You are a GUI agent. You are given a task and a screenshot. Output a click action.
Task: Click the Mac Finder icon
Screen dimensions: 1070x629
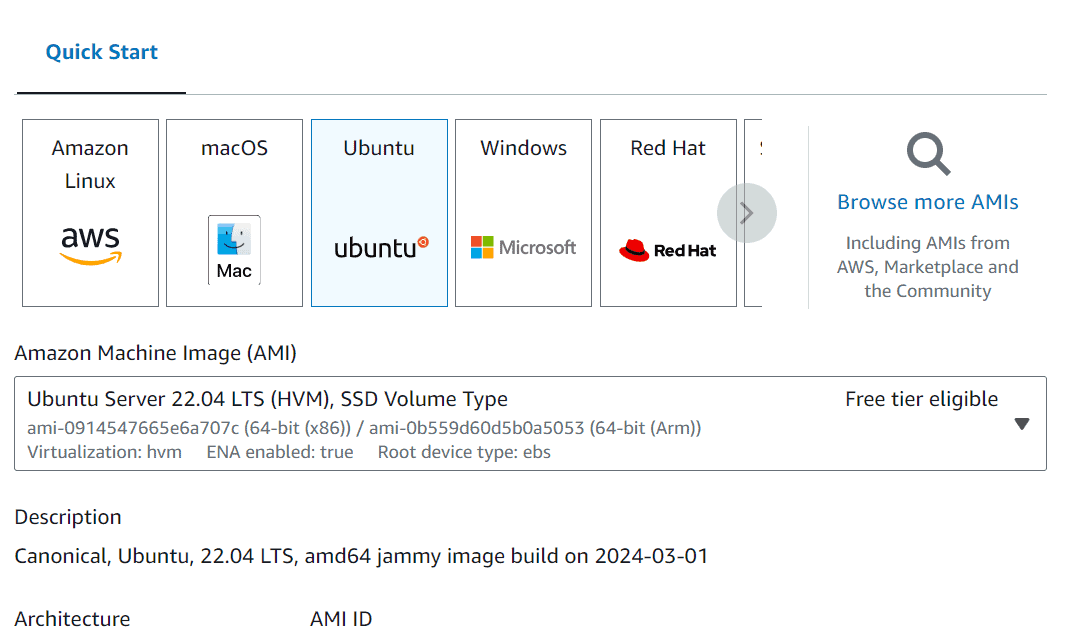[x=234, y=249]
